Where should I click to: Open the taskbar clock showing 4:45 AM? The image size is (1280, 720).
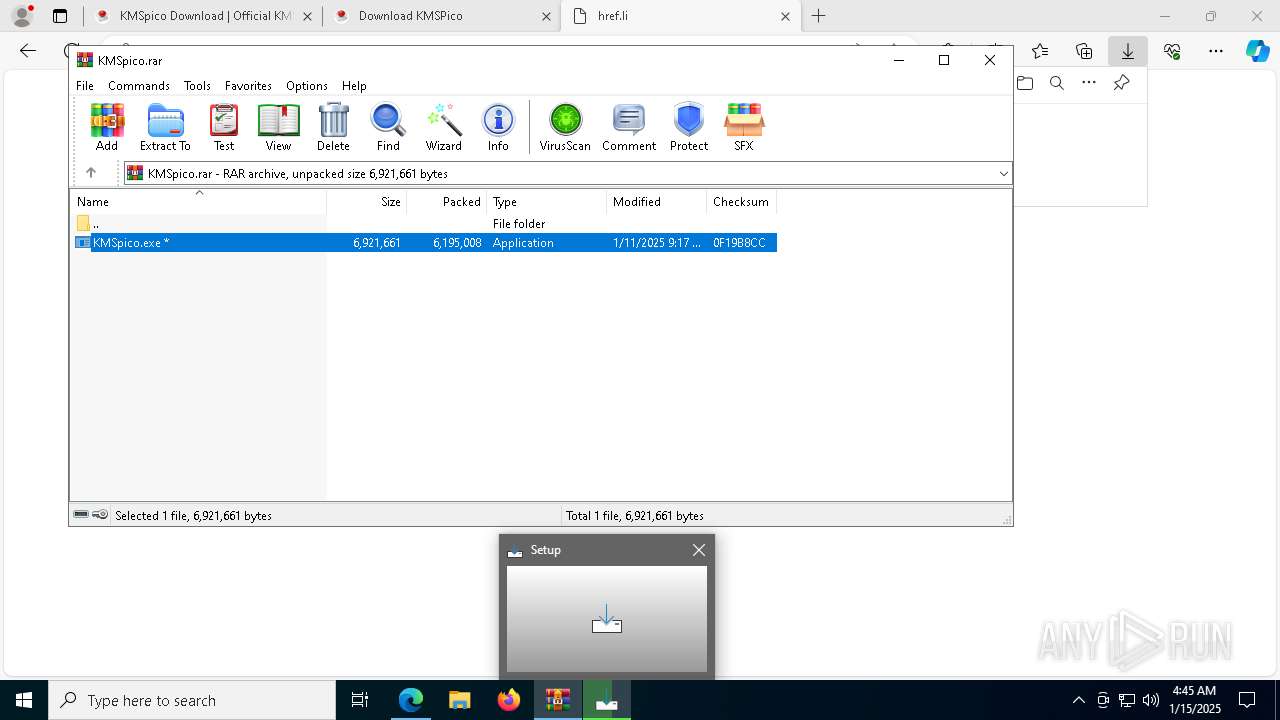1194,700
